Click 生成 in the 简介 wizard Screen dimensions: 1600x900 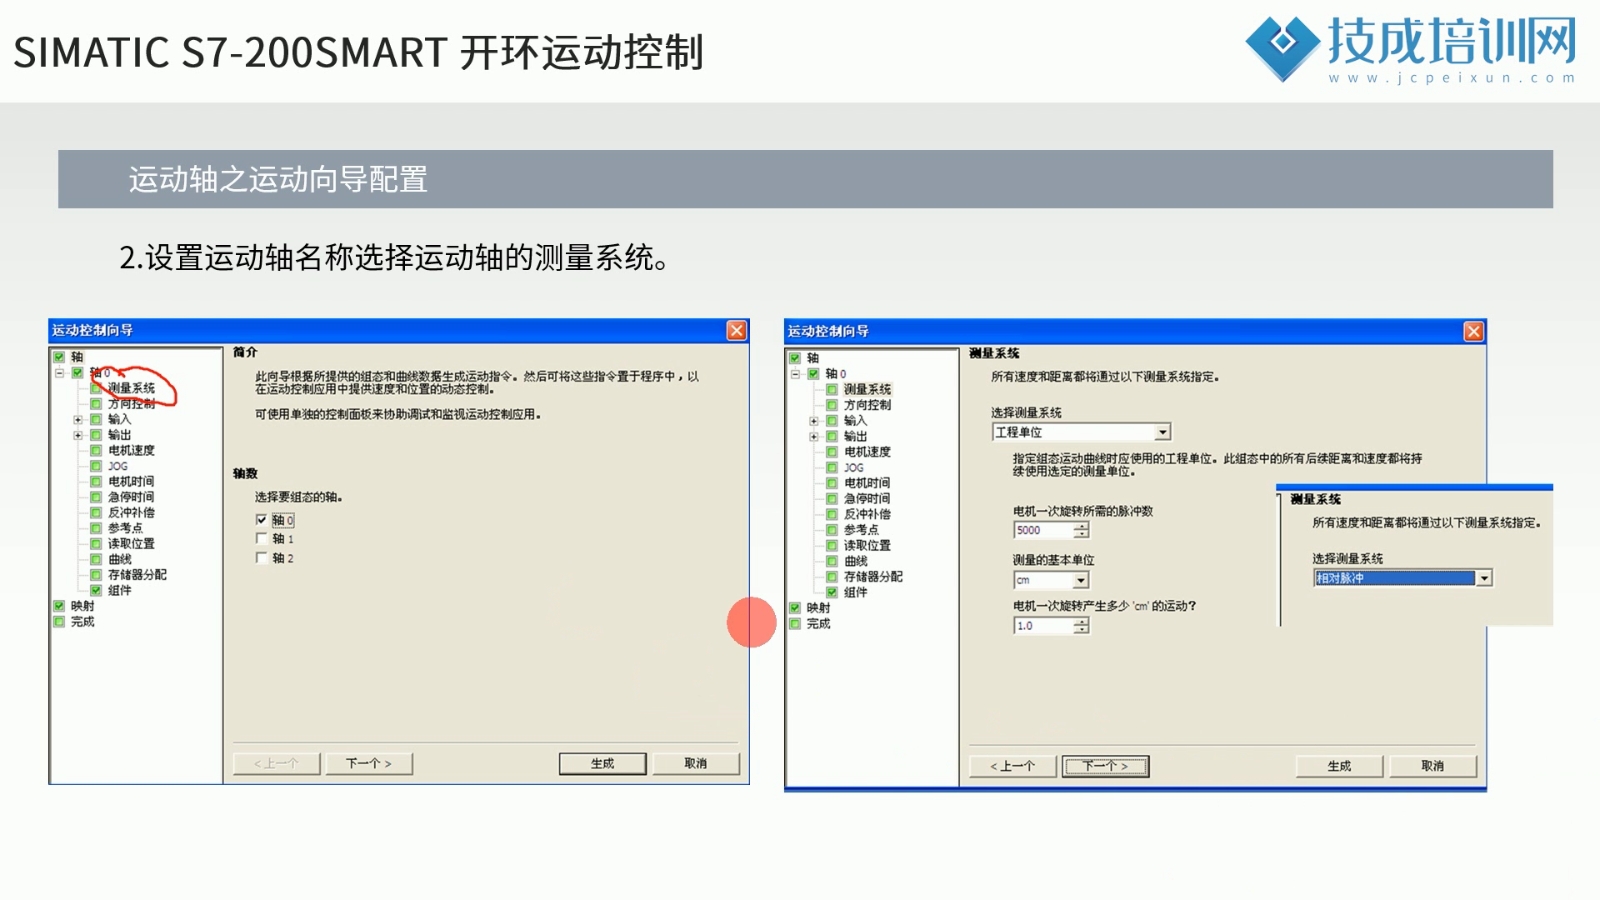602,763
